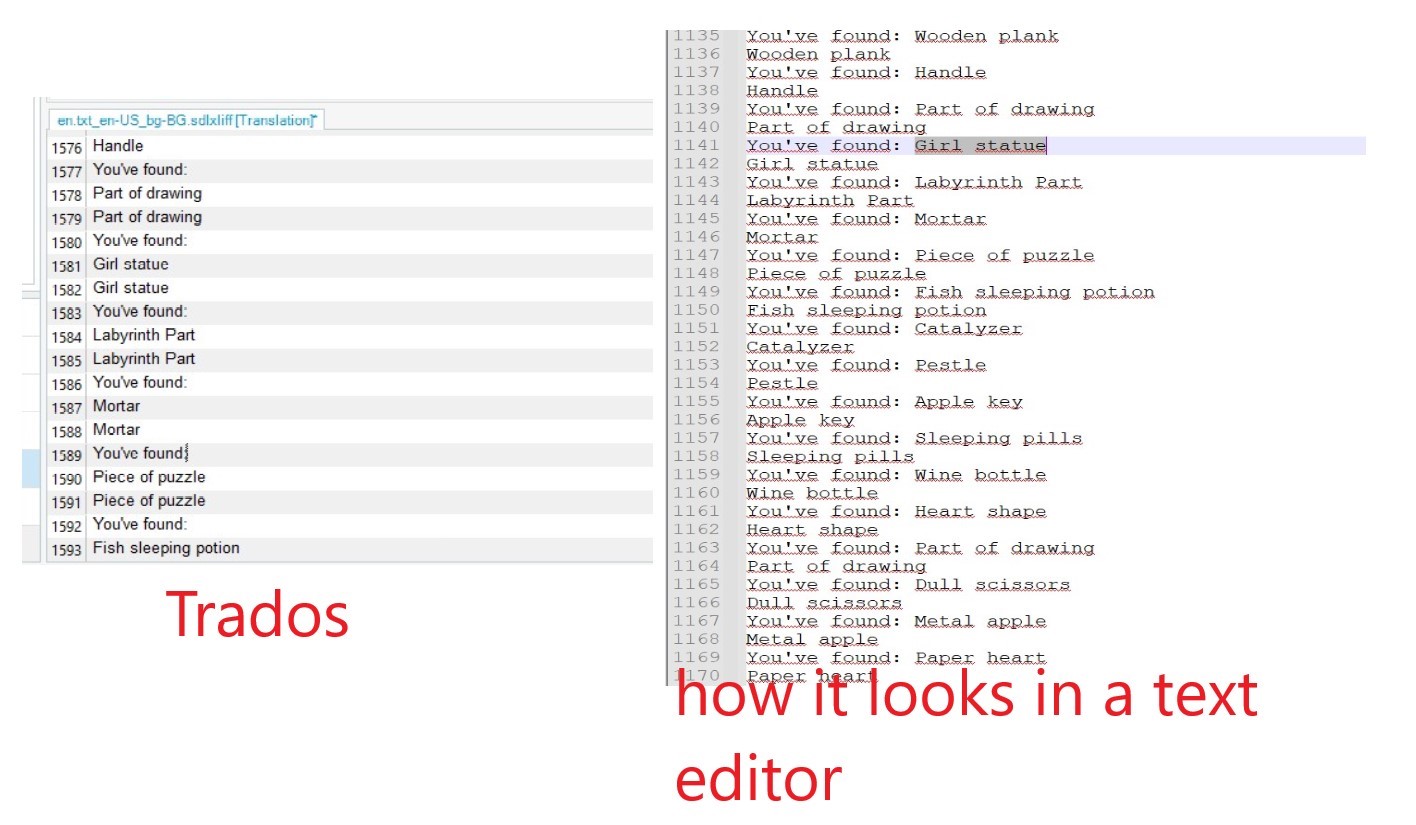The image size is (1416, 825).
Task: Click text editor line 1142 'Girl statue'
Action: coord(812,164)
